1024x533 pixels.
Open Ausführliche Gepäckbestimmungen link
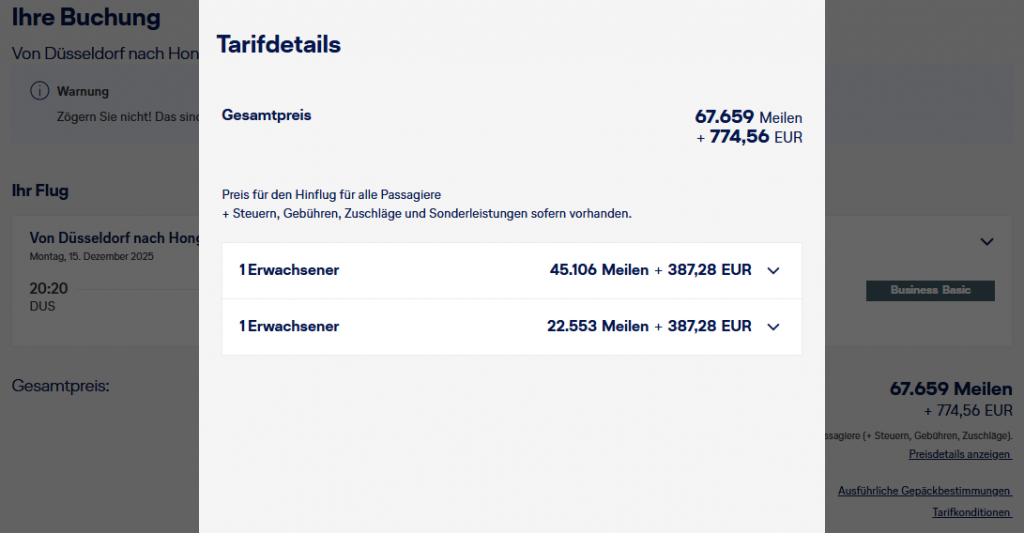tap(924, 490)
